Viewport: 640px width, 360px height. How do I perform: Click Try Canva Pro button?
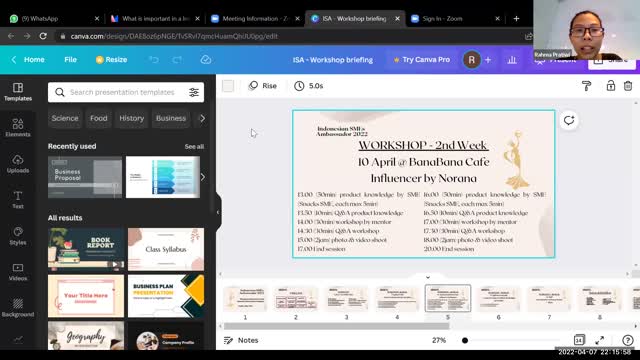click(422, 60)
